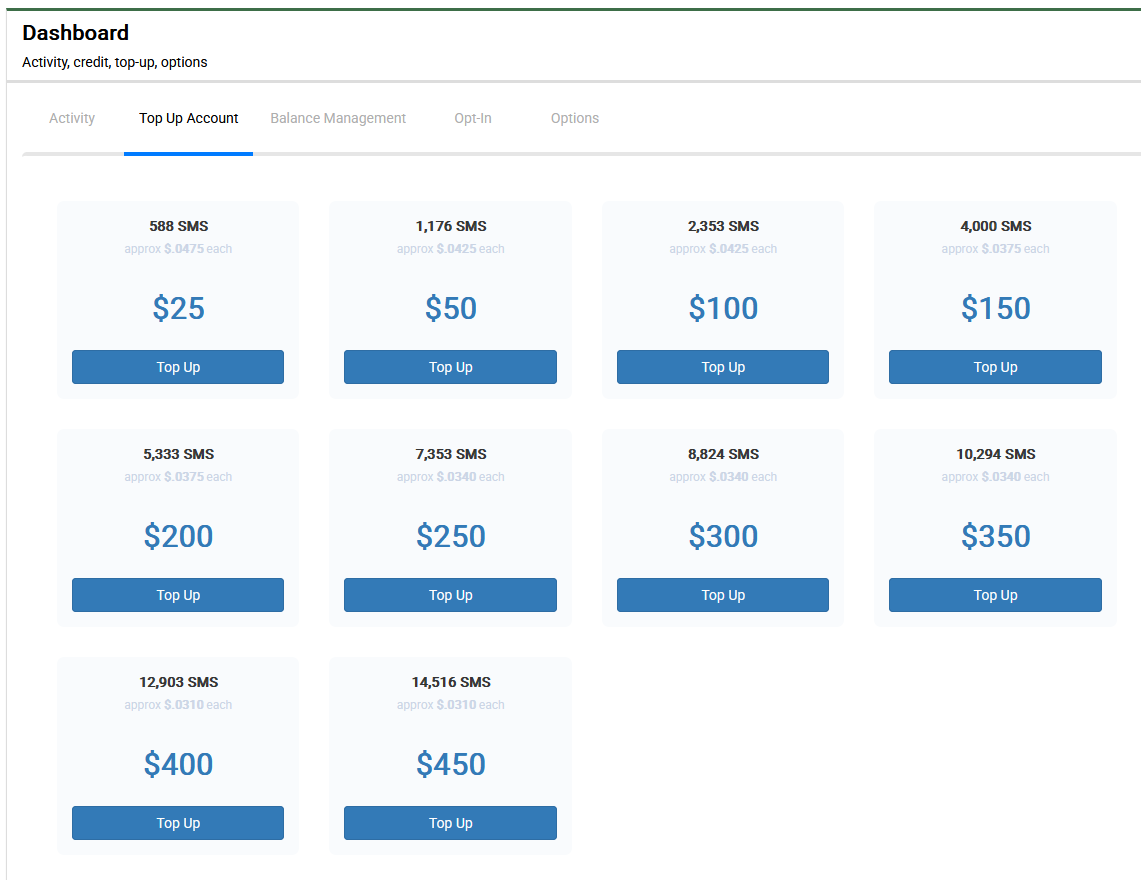This screenshot has height=880, width=1141.
Task: Click Top Up for the $50 package
Action: point(450,367)
